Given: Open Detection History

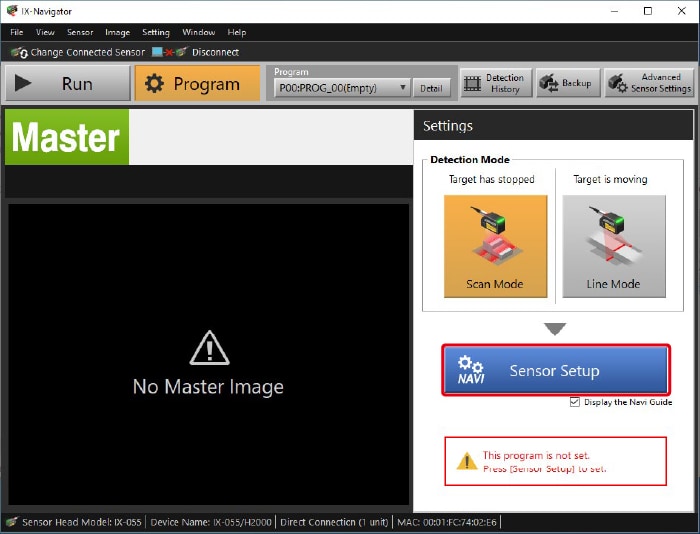Looking at the screenshot, I should coord(496,83).
